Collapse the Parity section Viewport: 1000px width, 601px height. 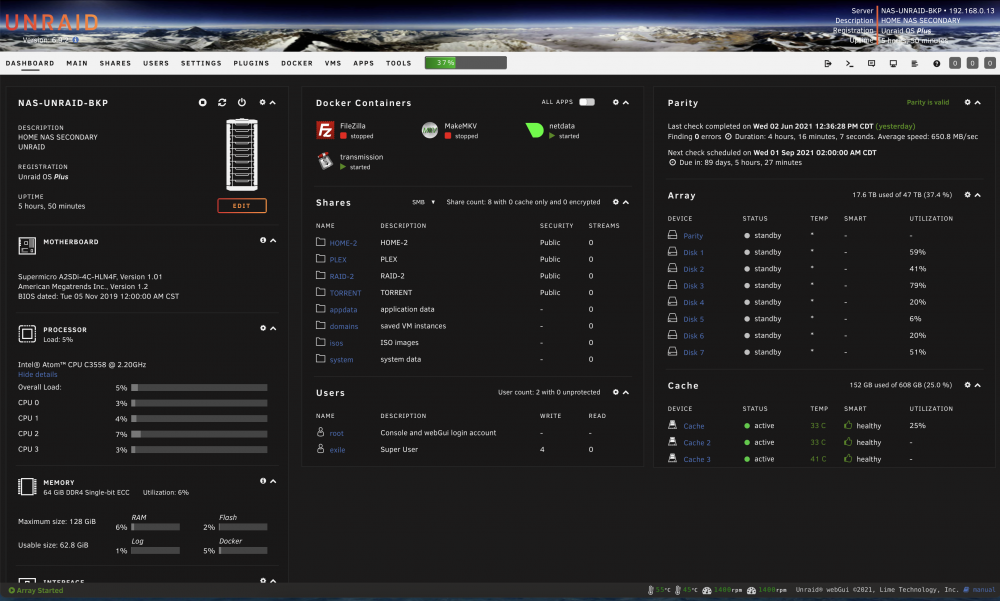(x=978, y=102)
